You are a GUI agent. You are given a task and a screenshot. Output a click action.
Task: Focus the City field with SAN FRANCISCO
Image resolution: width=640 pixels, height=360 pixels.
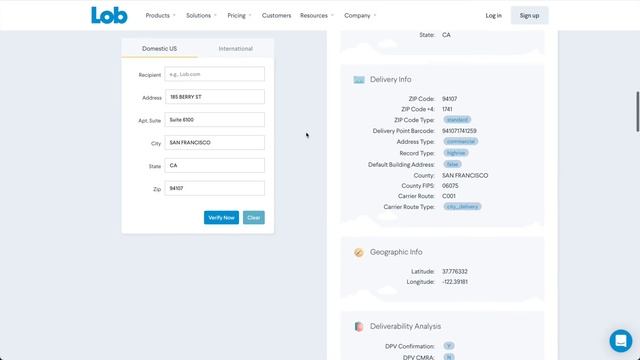(x=215, y=142)
